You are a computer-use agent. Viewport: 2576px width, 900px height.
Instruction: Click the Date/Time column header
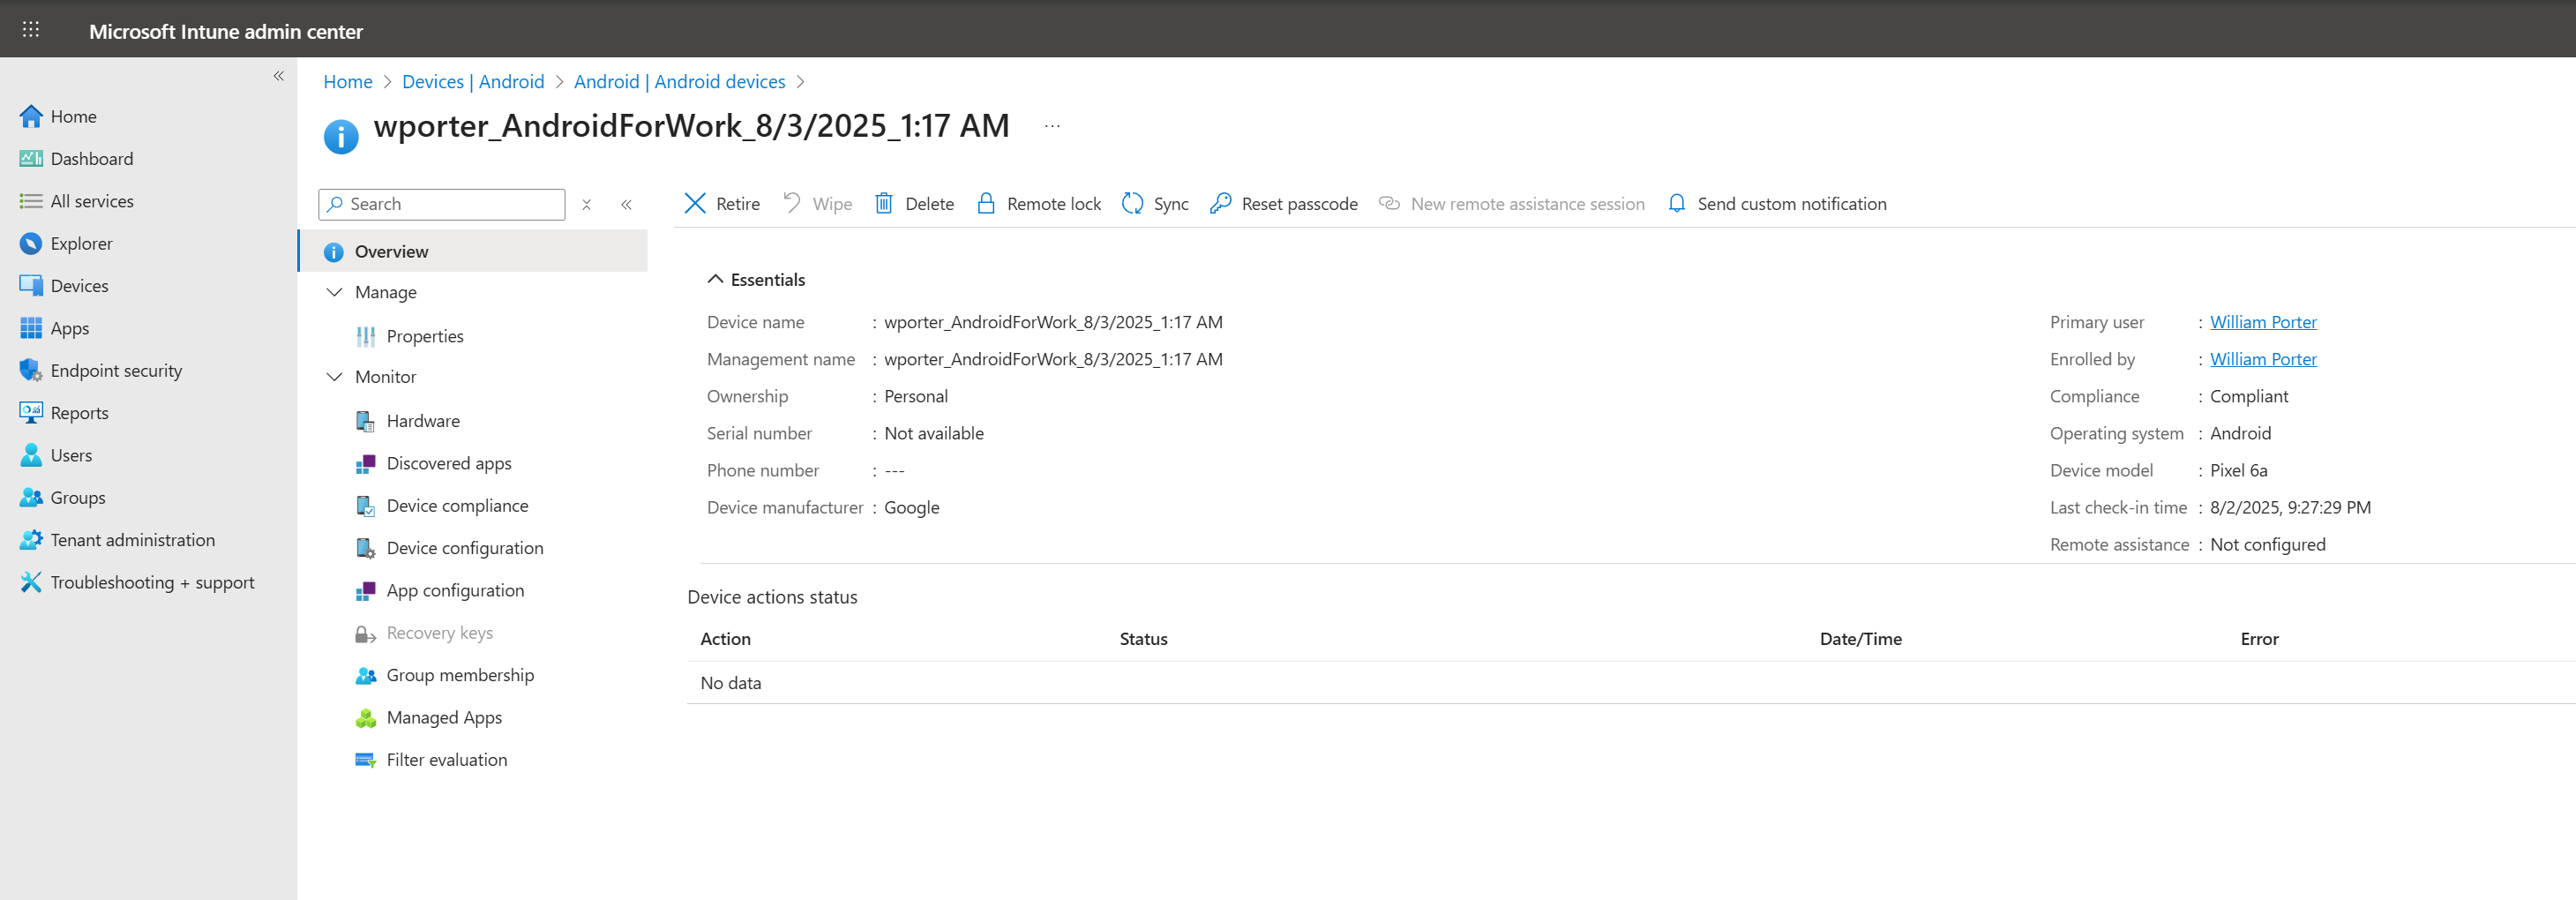click(x=1860, y=638)
